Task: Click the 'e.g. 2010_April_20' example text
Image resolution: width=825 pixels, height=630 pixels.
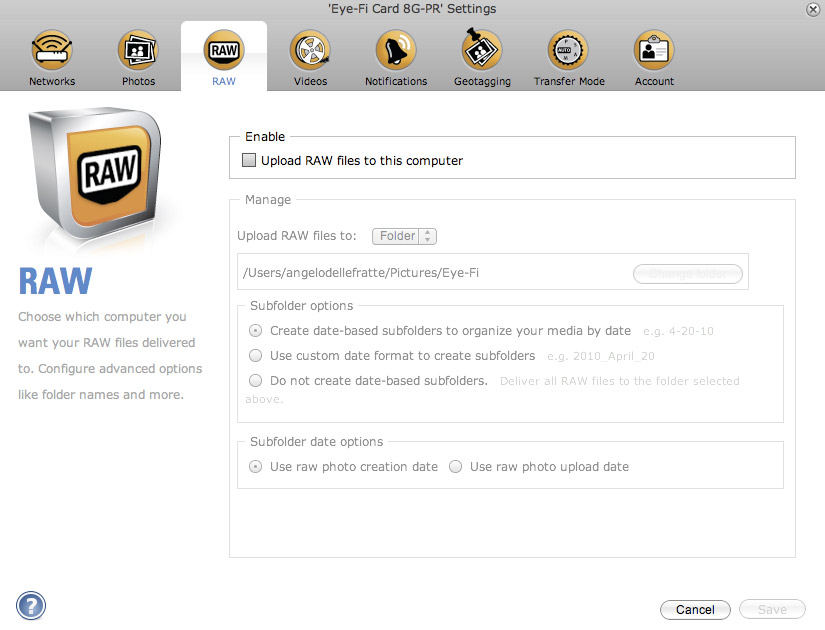Action: click(601, 356)
